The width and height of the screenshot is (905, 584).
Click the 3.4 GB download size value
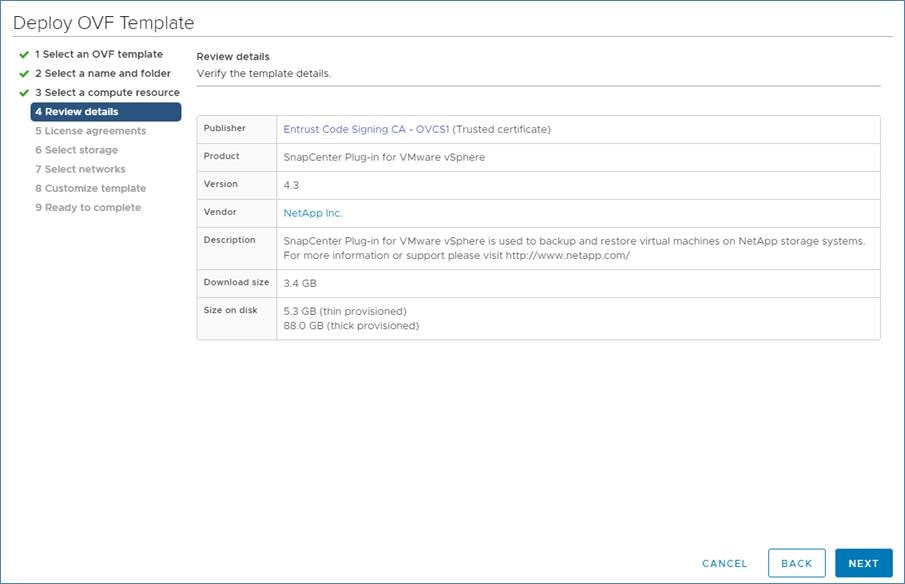pos(300,283)
